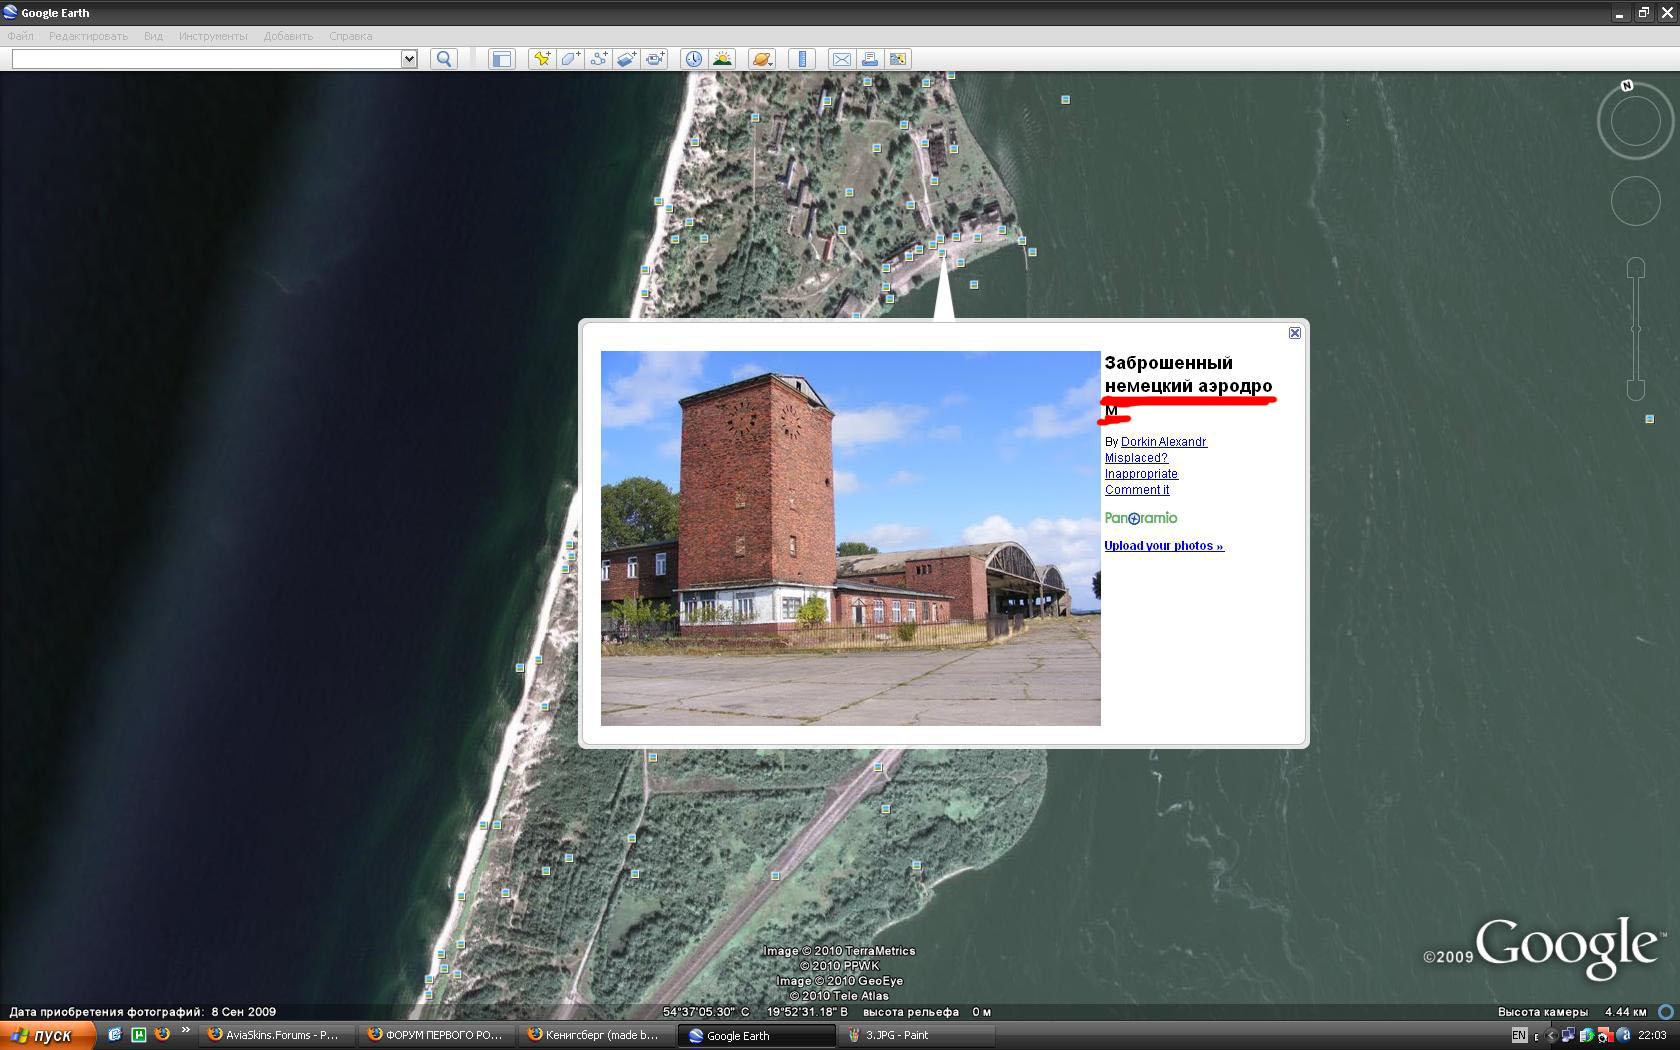Add a placemark with the pushpin icon
1680x1050 pixels.
[x=541, y=59]
